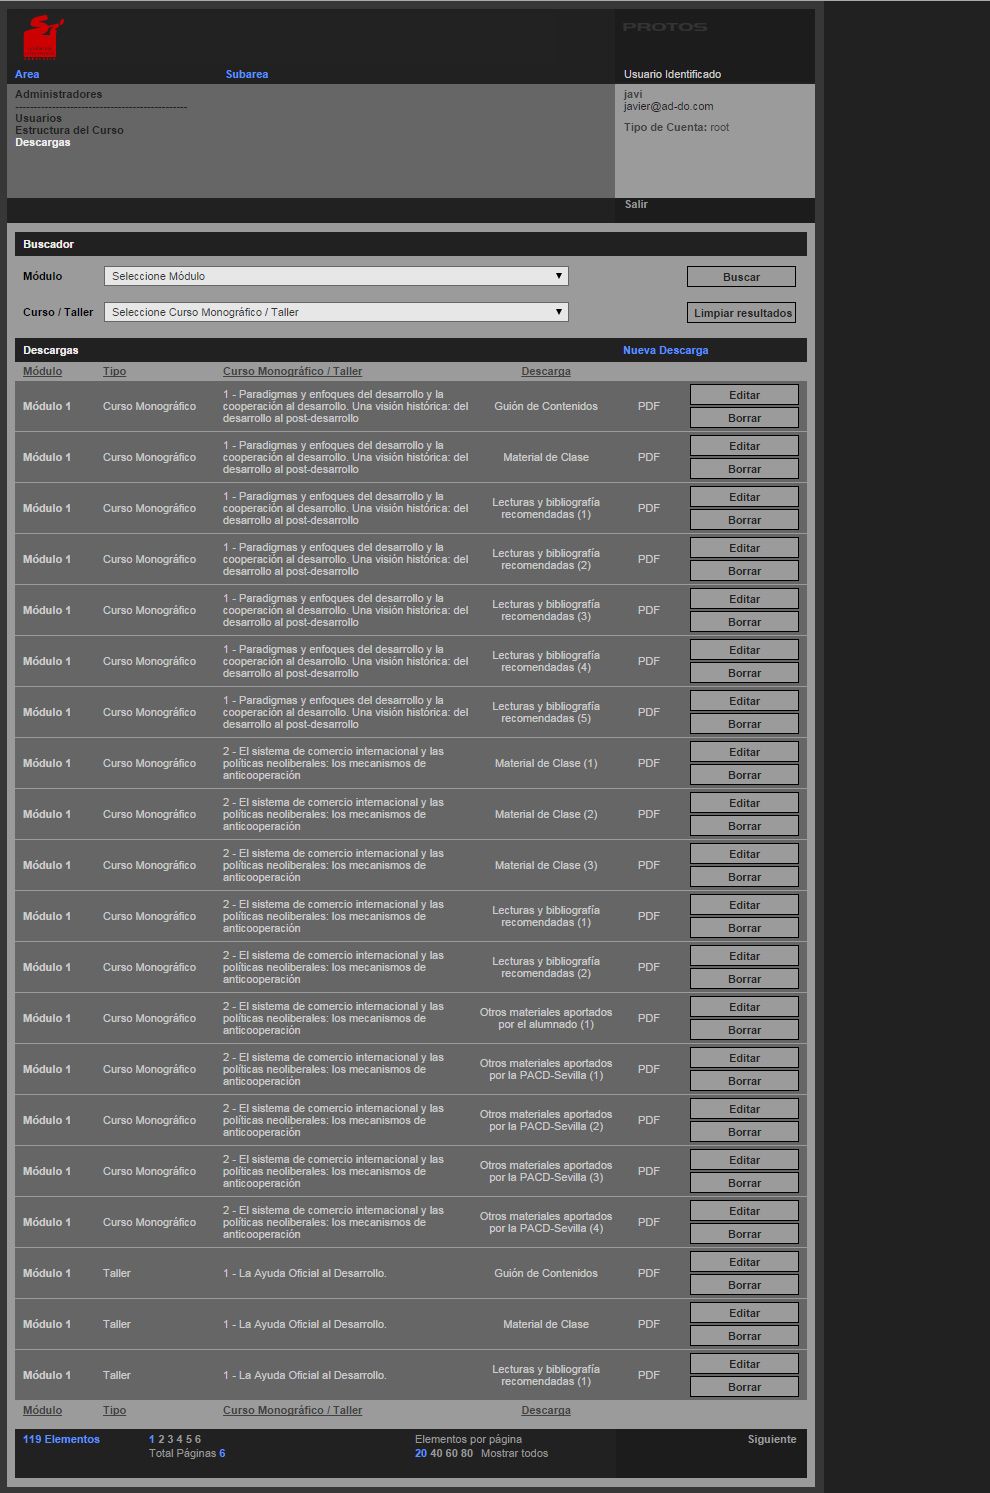Go to page 6 of results

[x=198, y=1439]
